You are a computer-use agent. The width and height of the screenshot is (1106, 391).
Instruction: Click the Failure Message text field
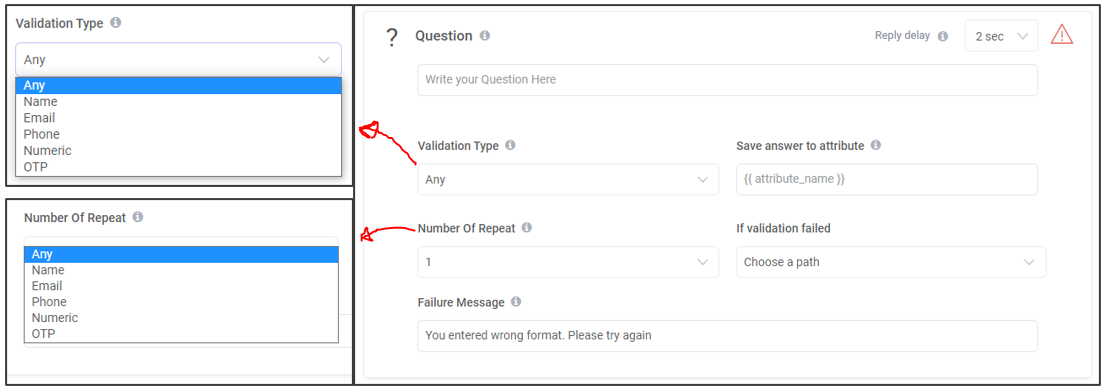tap(727, 336)
